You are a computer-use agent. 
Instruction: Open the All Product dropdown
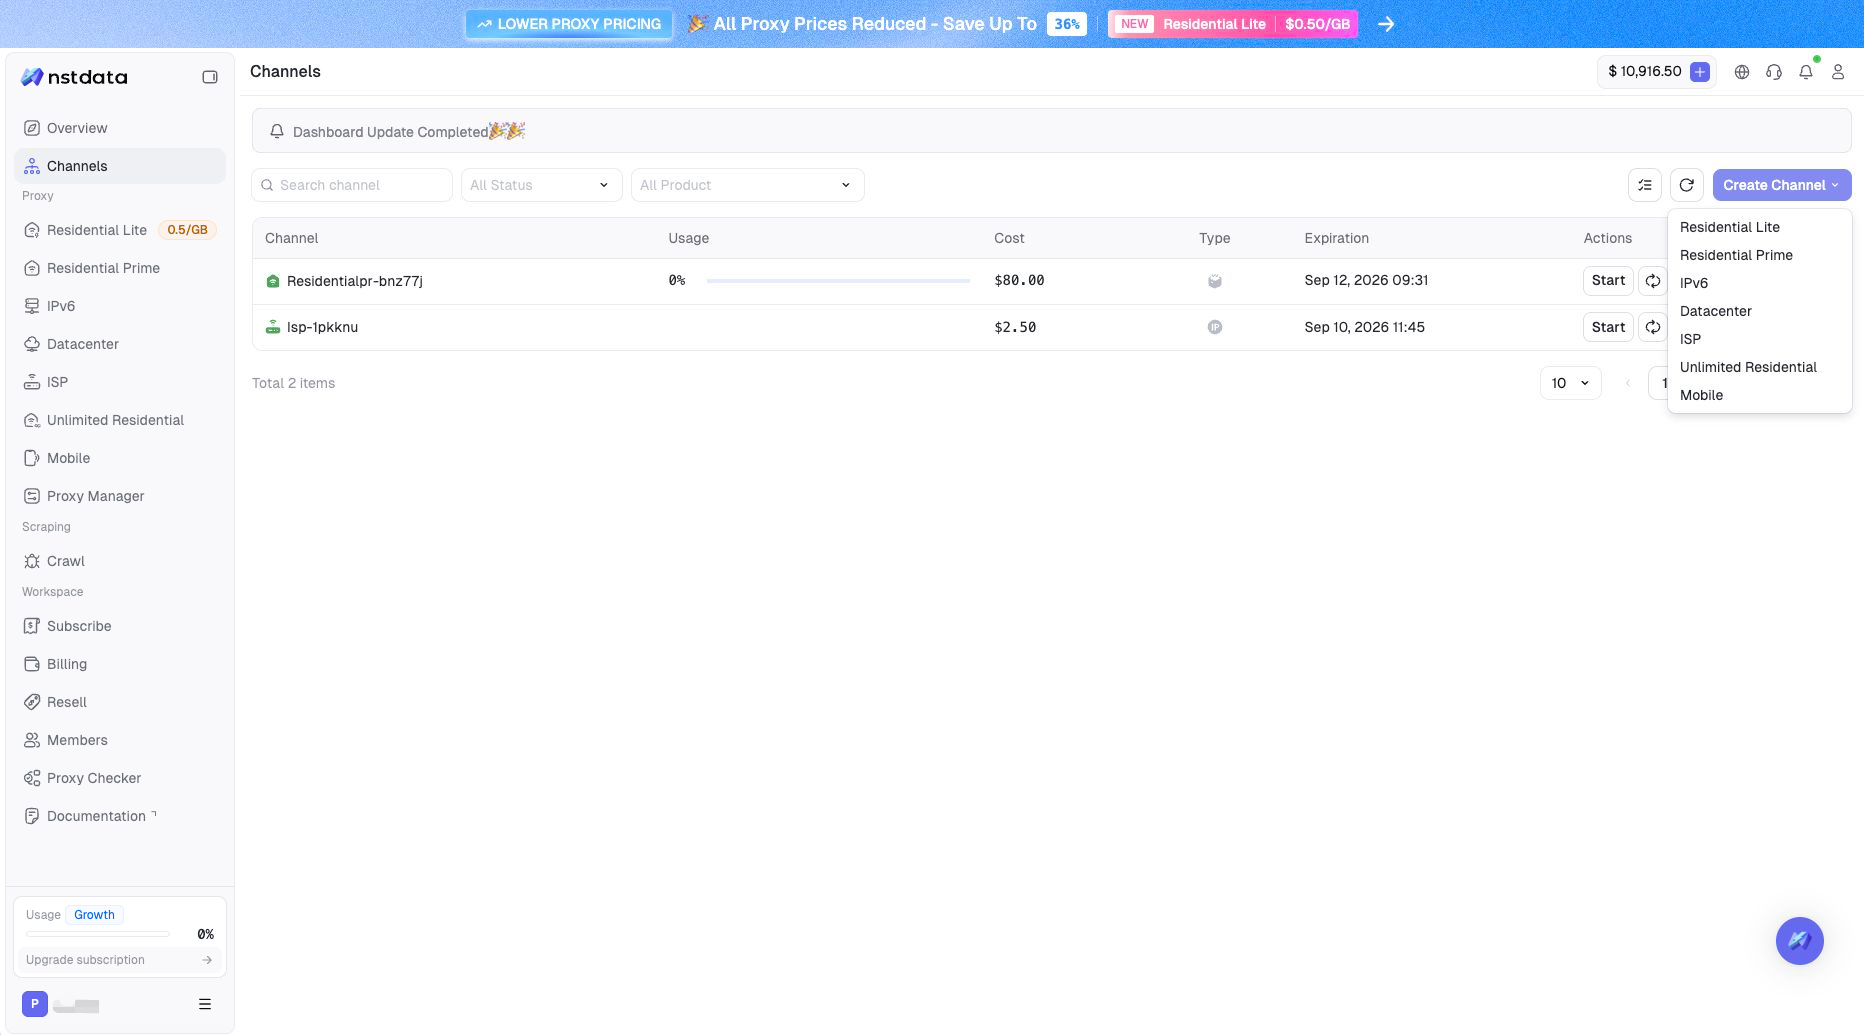pyautogui.click(x=748, y=185)
